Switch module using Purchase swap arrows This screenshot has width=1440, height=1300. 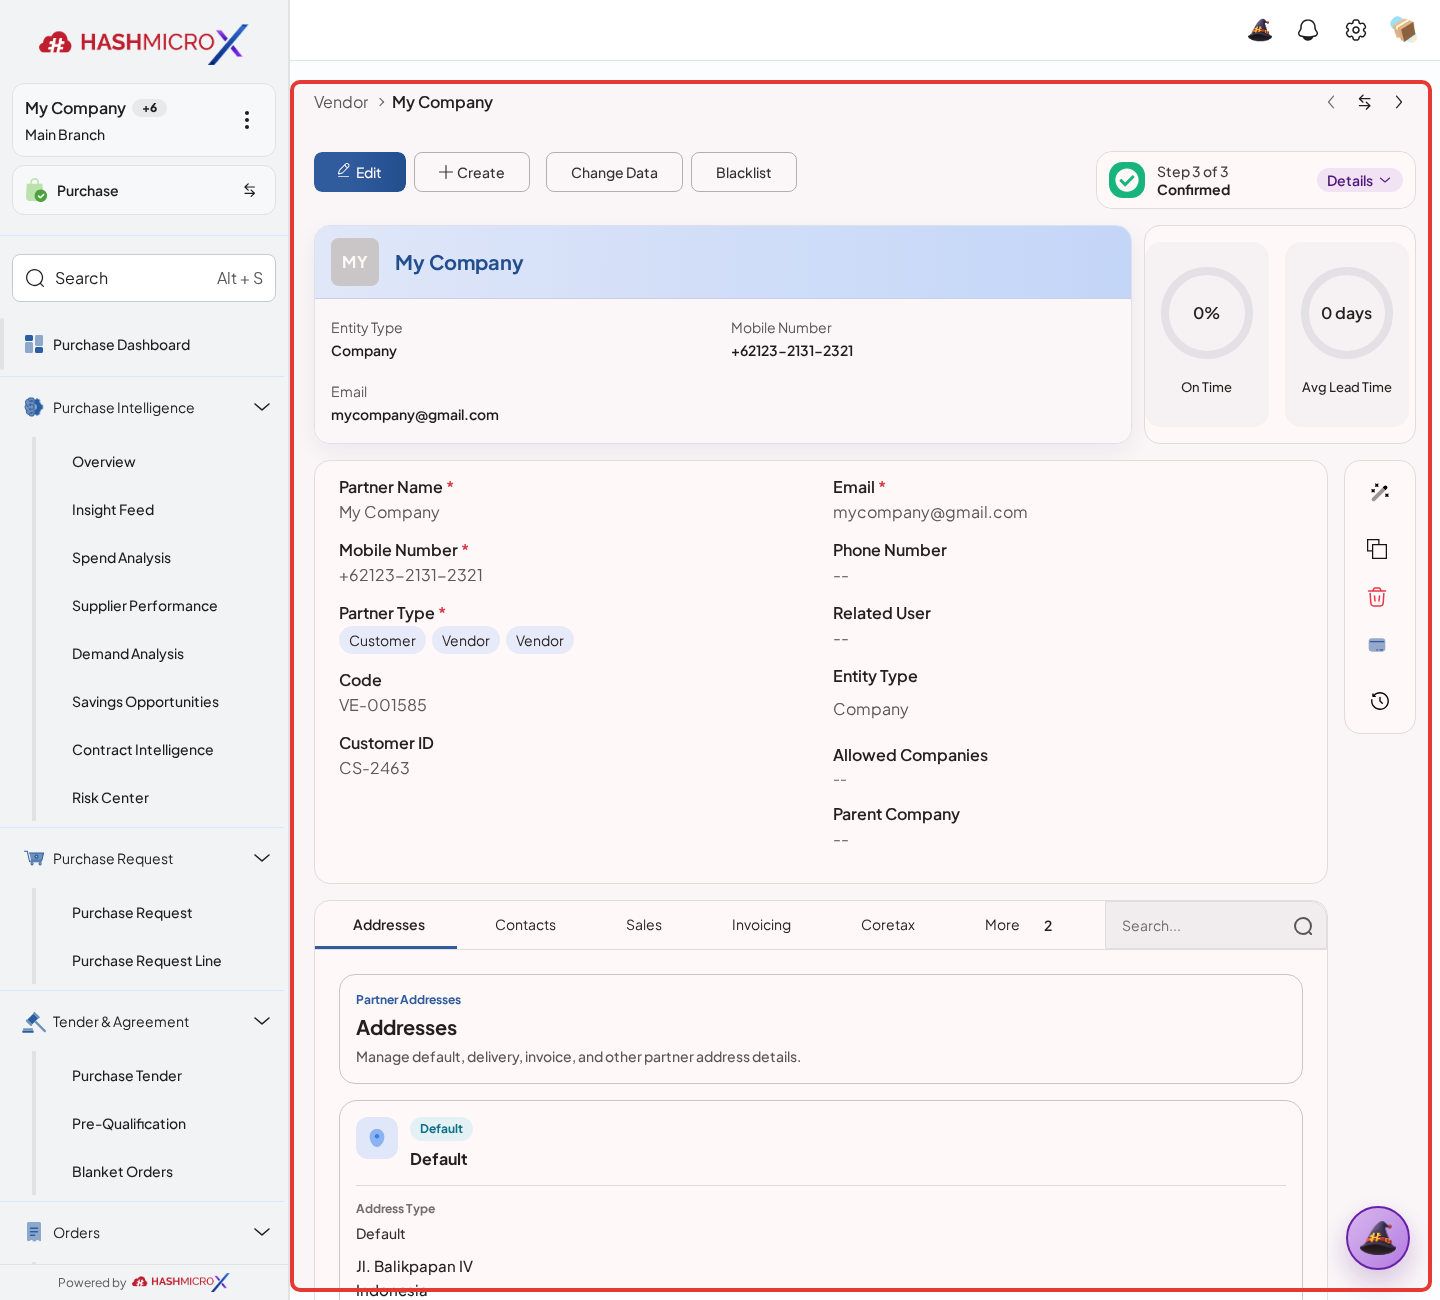(249, 190)
